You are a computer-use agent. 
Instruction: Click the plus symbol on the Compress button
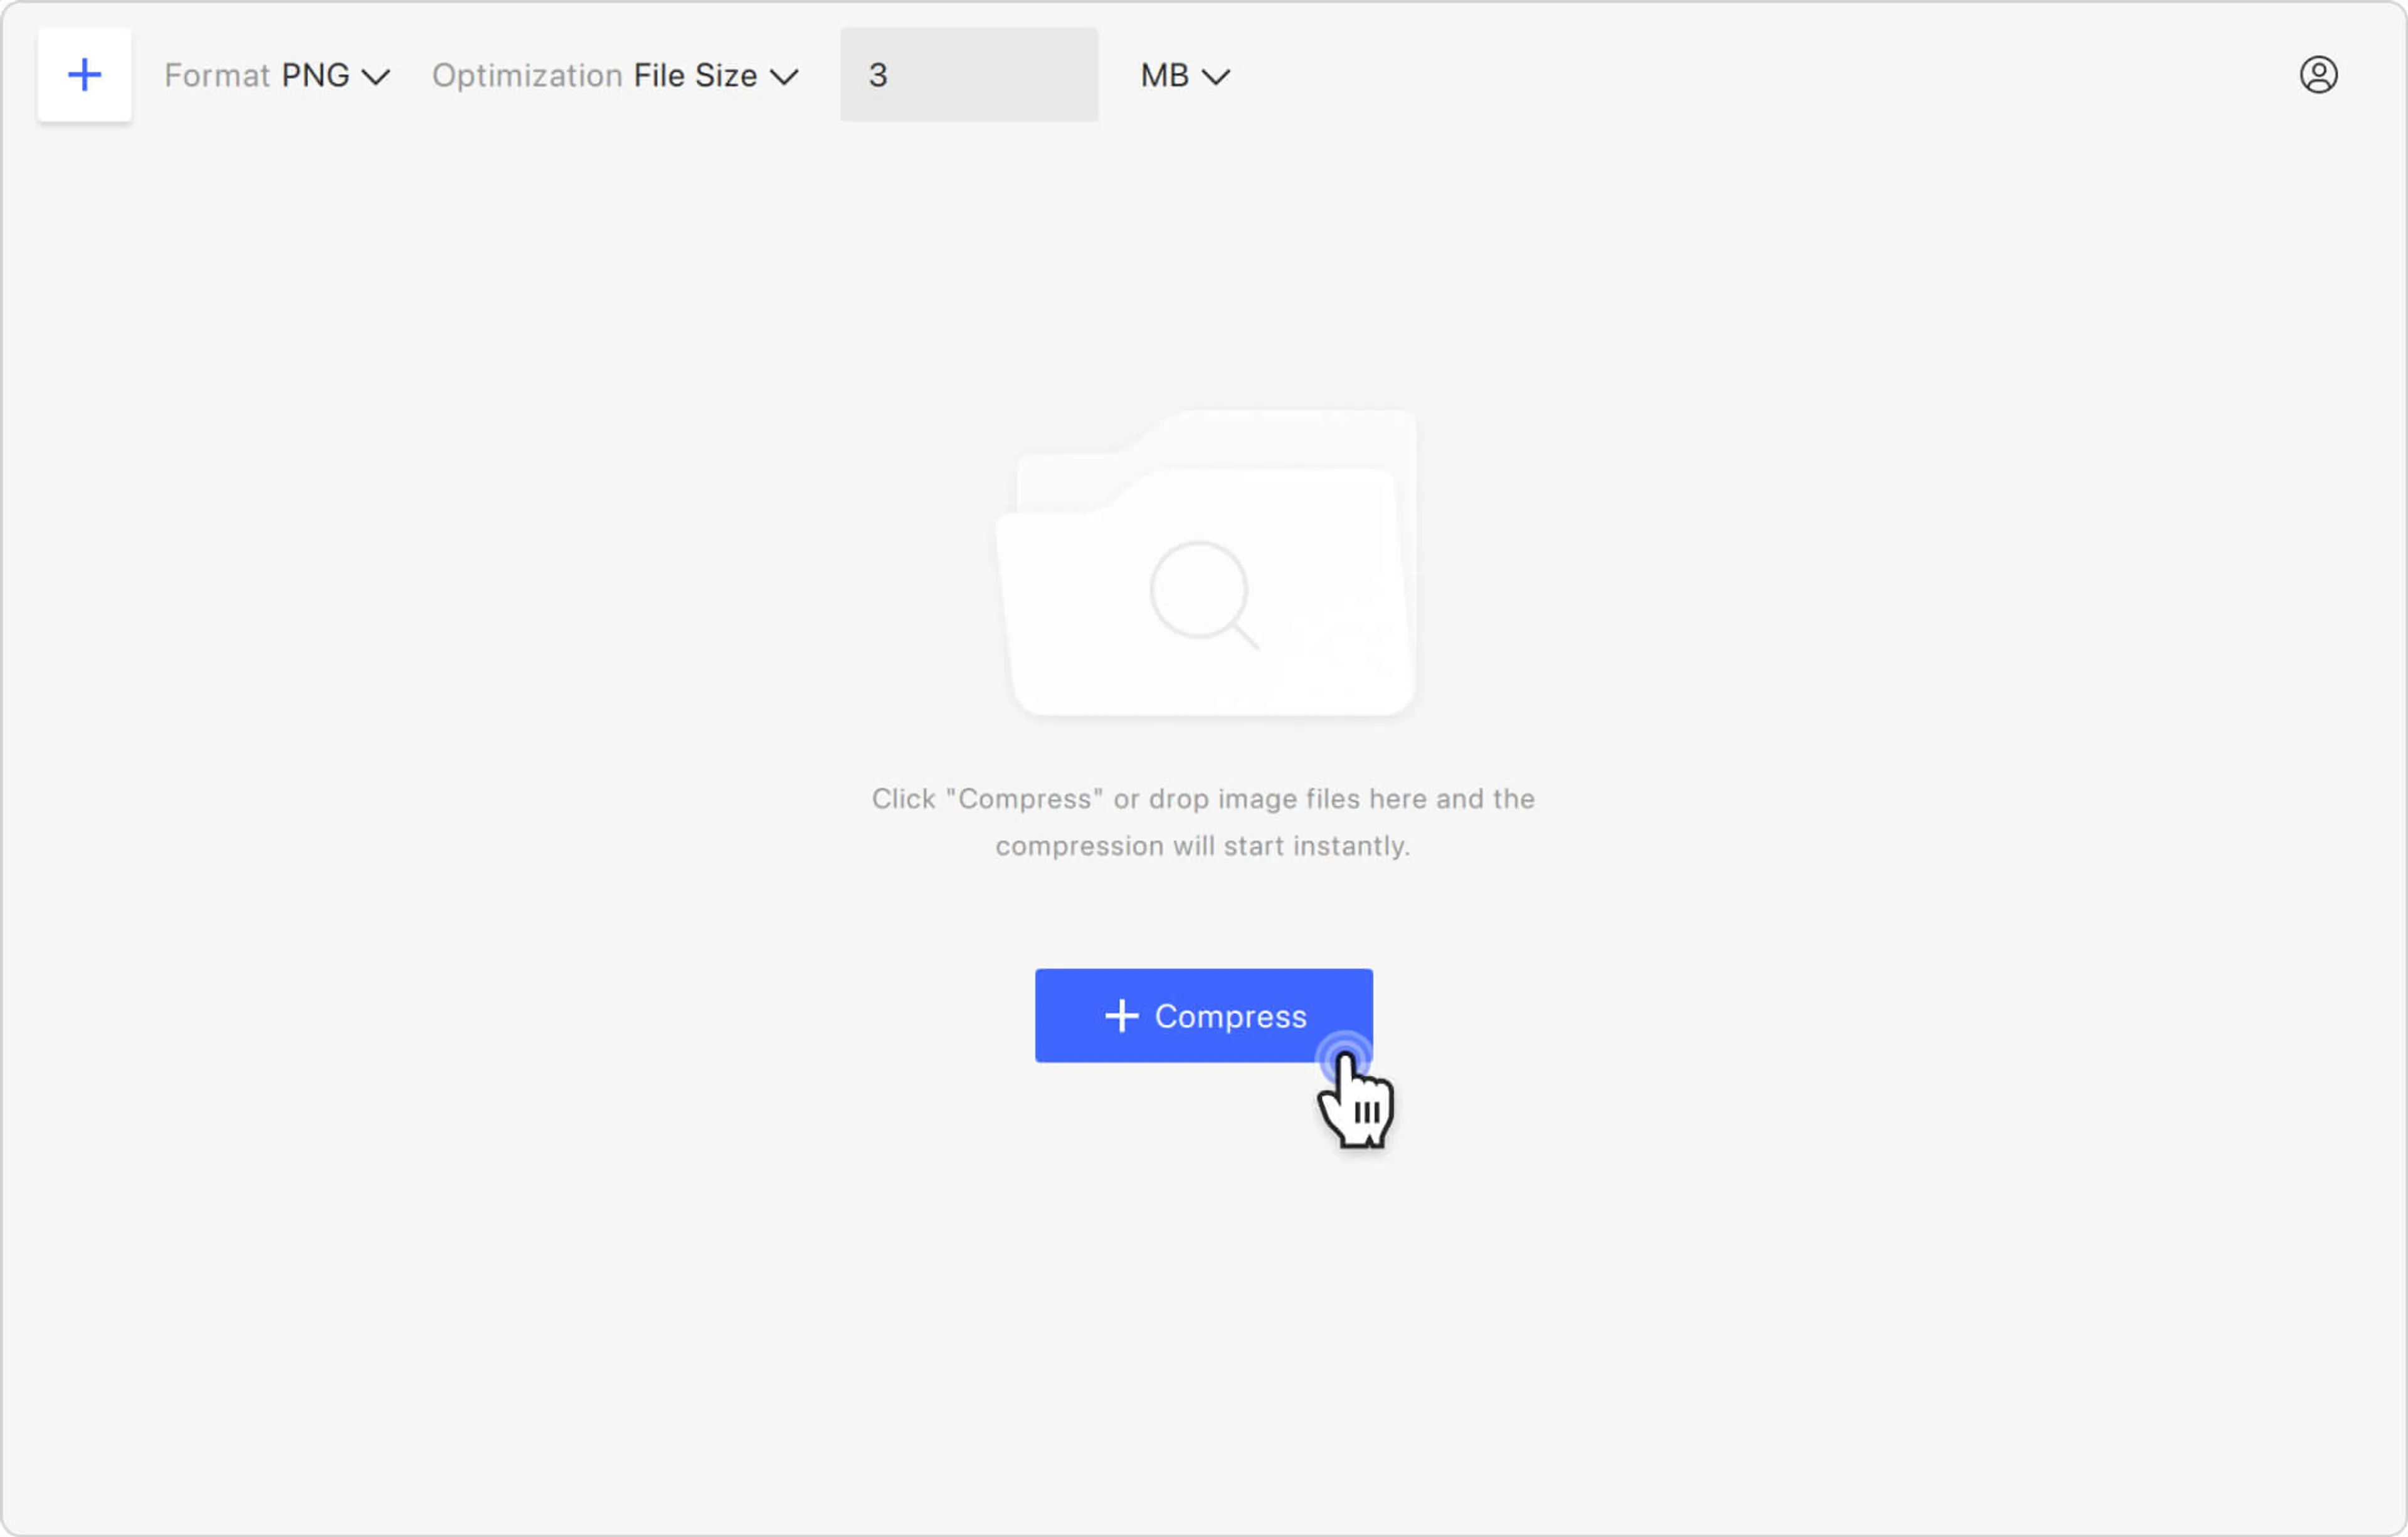point(1121,1016)
